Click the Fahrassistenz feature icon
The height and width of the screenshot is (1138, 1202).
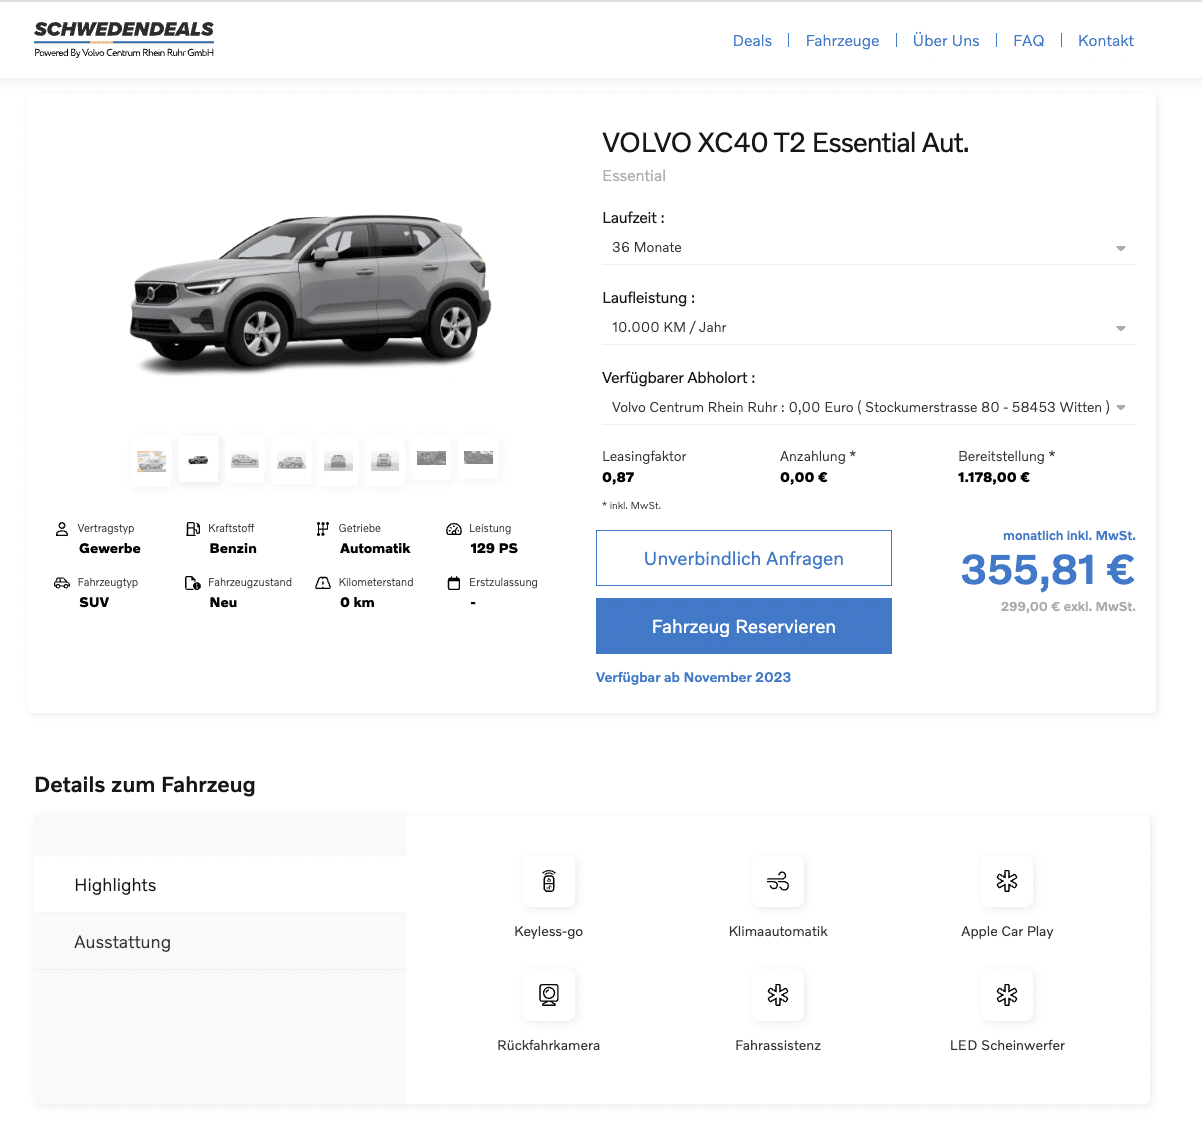click(x=778, y=995)
